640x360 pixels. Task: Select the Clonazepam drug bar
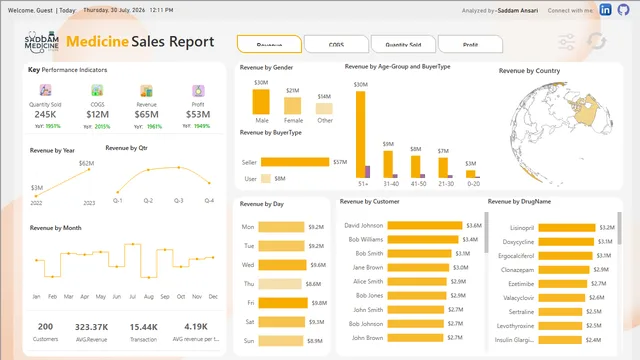(564, 270)
